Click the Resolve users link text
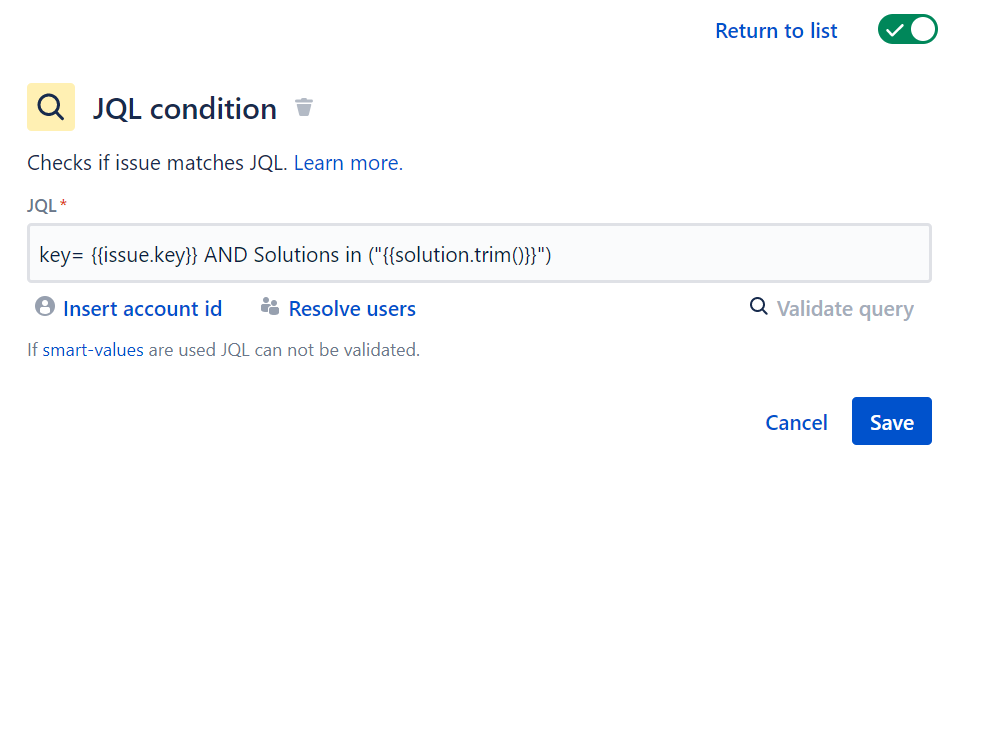986x743 pixels. 352,309
